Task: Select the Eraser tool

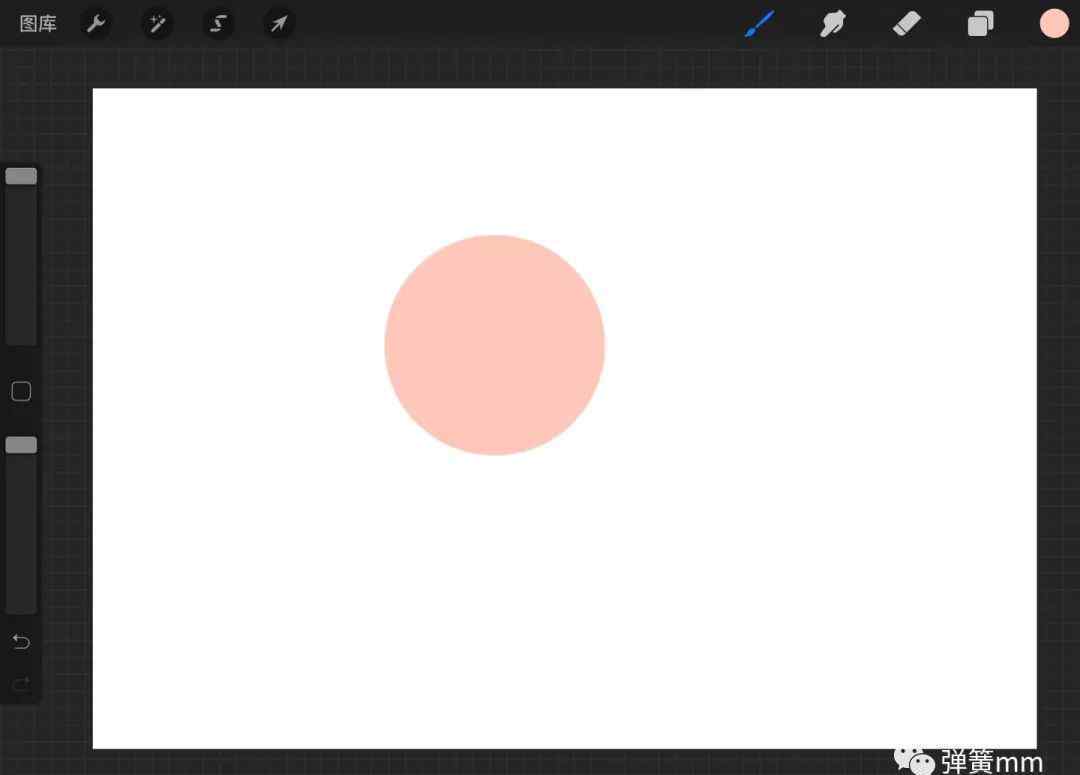Action: tap(906, 24)
